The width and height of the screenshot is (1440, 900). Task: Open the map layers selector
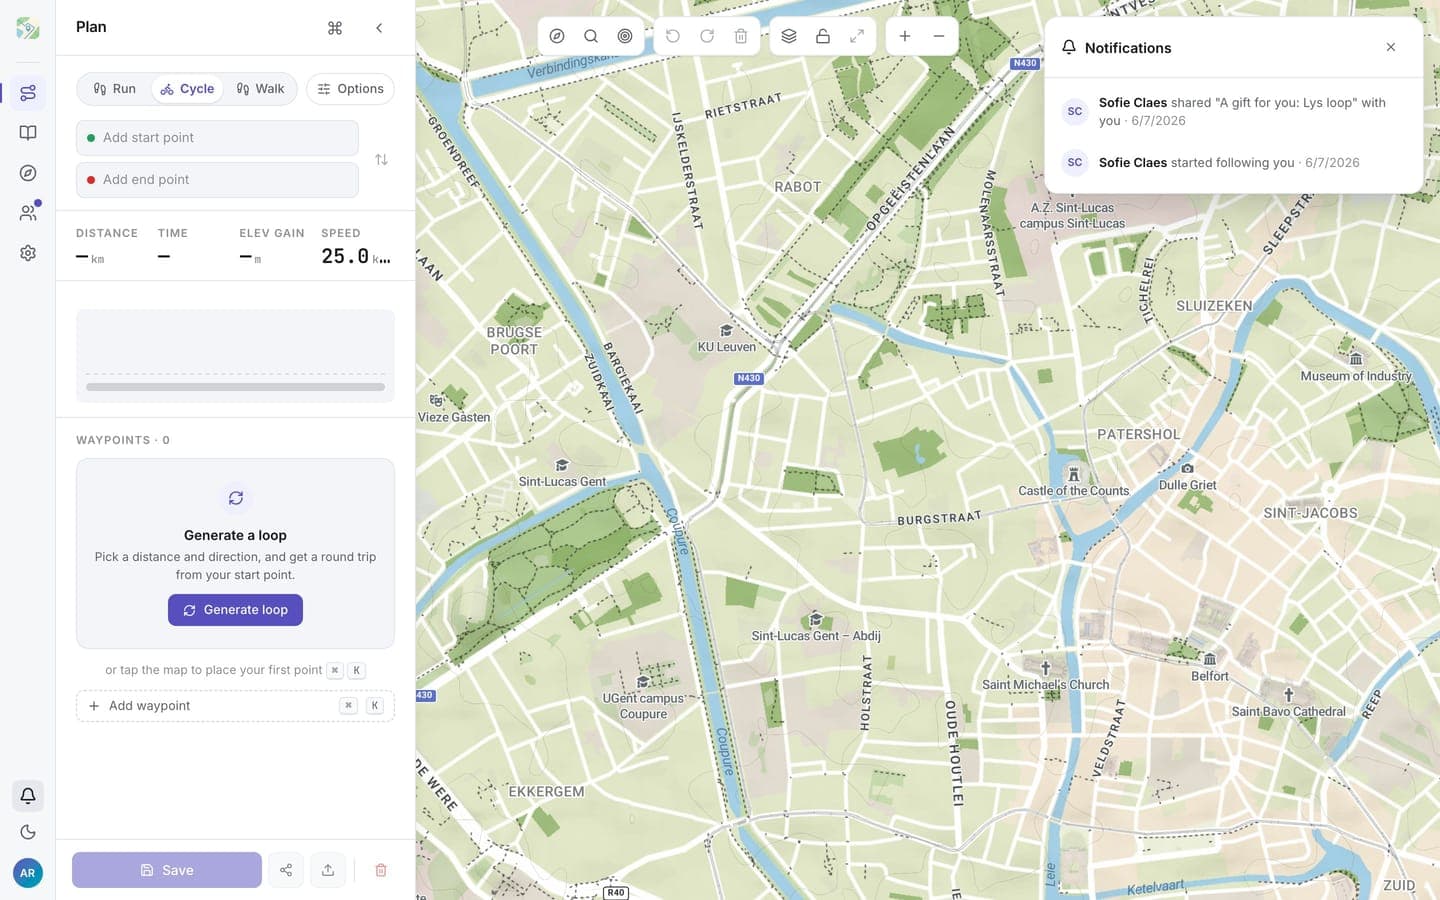pos(789,36)
